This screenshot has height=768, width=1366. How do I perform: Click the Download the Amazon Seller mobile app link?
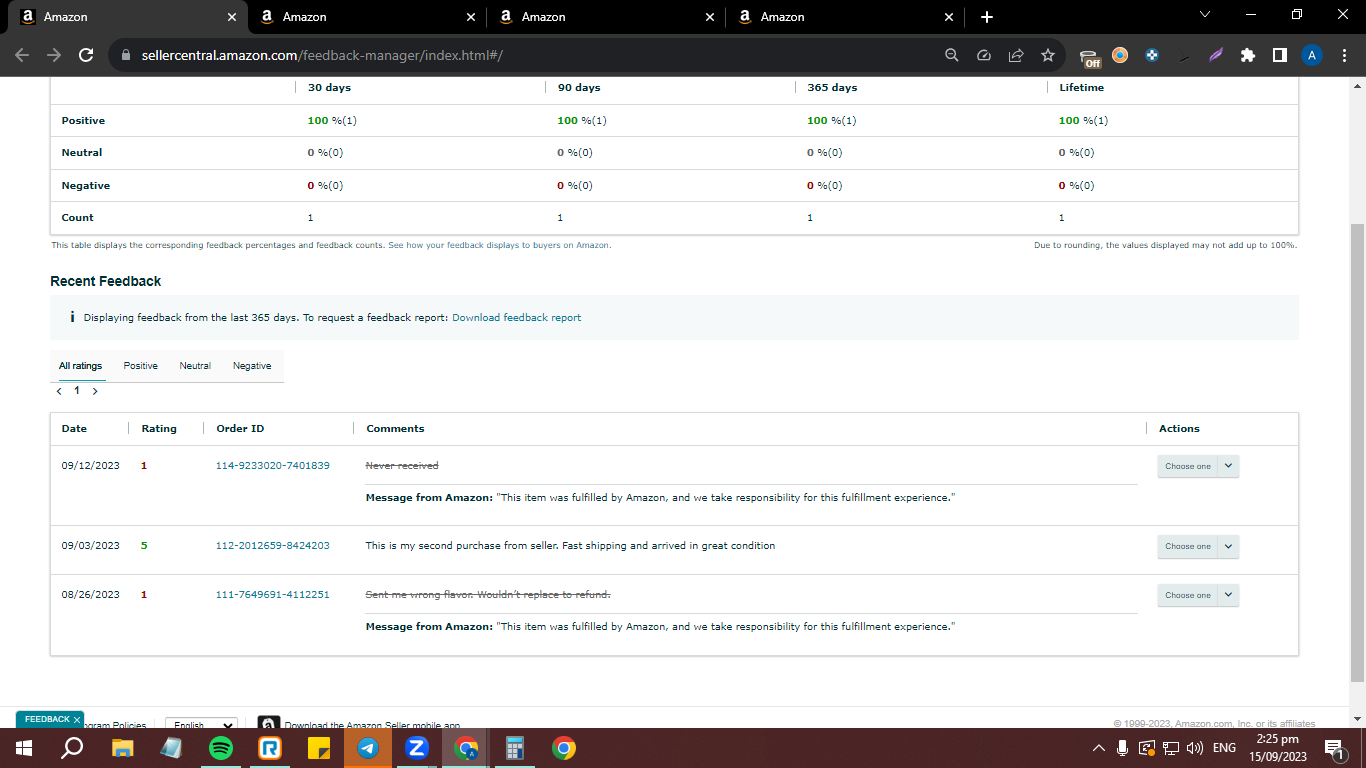point(372,724)
